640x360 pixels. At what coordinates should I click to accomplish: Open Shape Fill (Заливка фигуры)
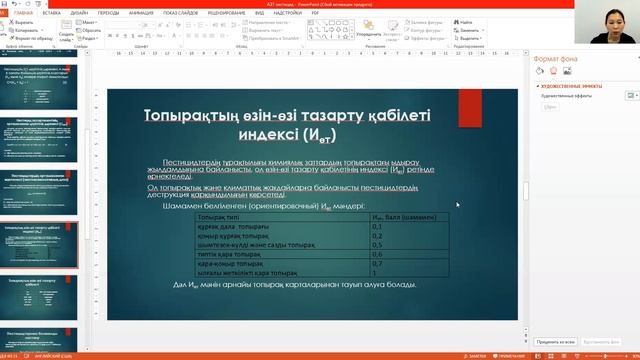(x=424, y=22)
